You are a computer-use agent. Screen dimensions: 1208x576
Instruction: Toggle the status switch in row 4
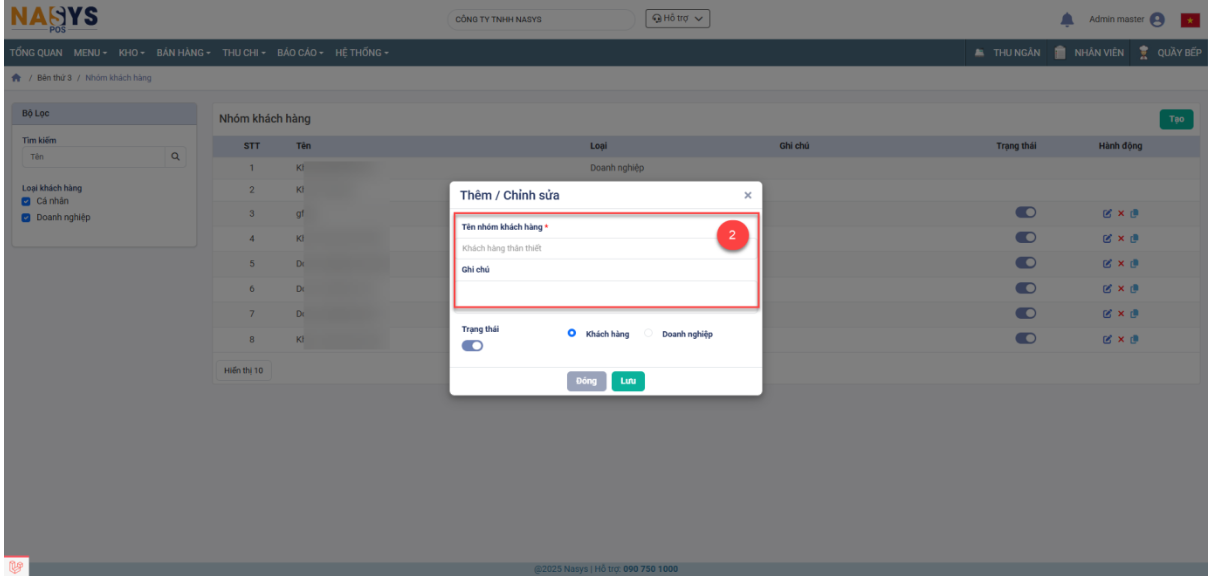(x=1025, y=238)
